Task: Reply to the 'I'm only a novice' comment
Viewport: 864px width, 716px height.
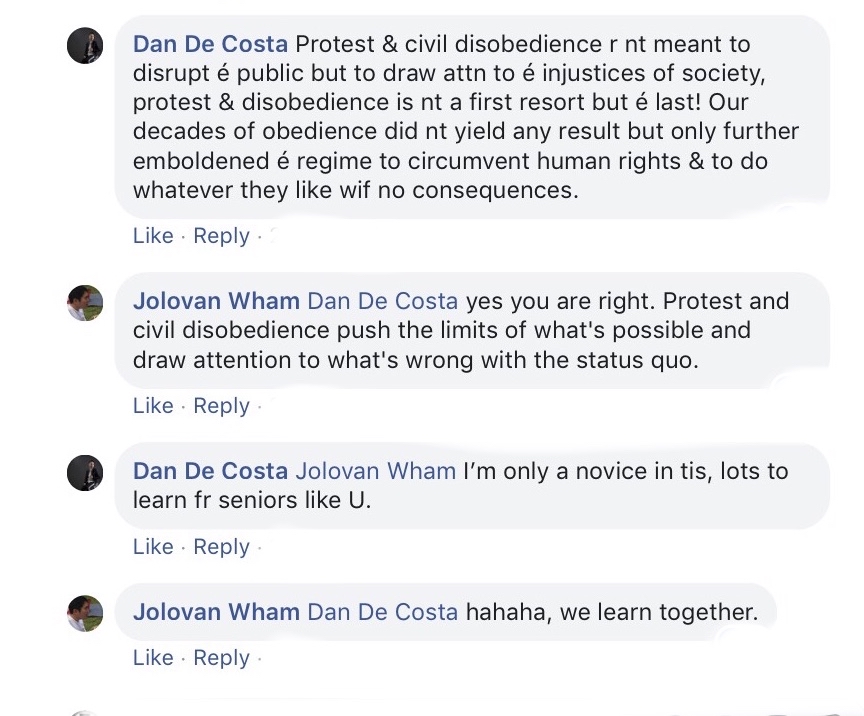Action: 221,547
